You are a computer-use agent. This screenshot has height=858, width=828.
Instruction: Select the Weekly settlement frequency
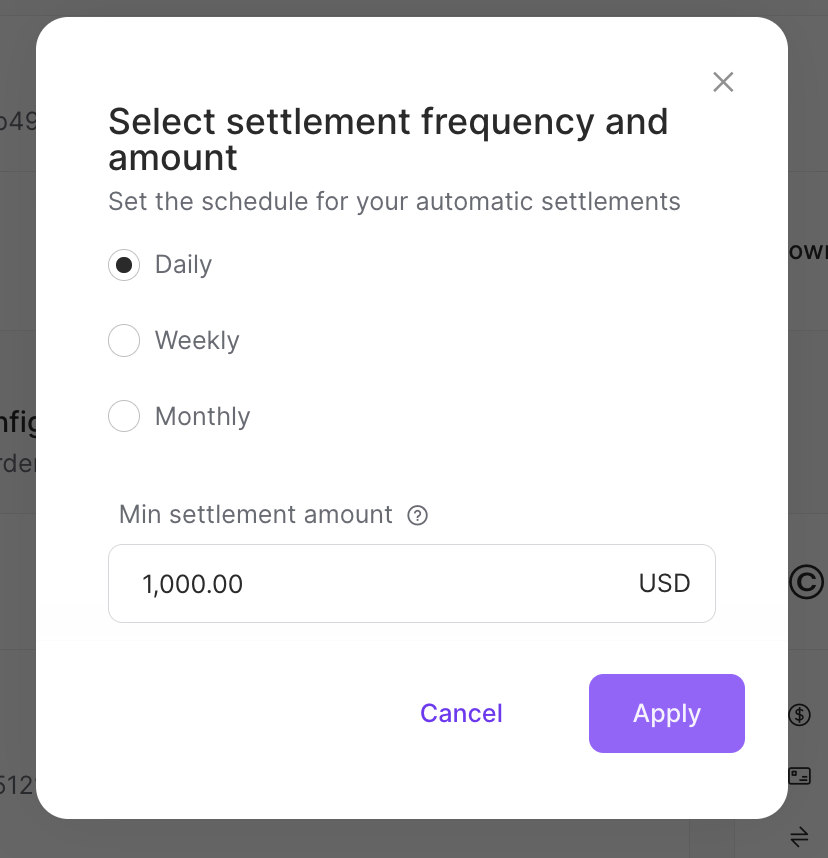124,340
